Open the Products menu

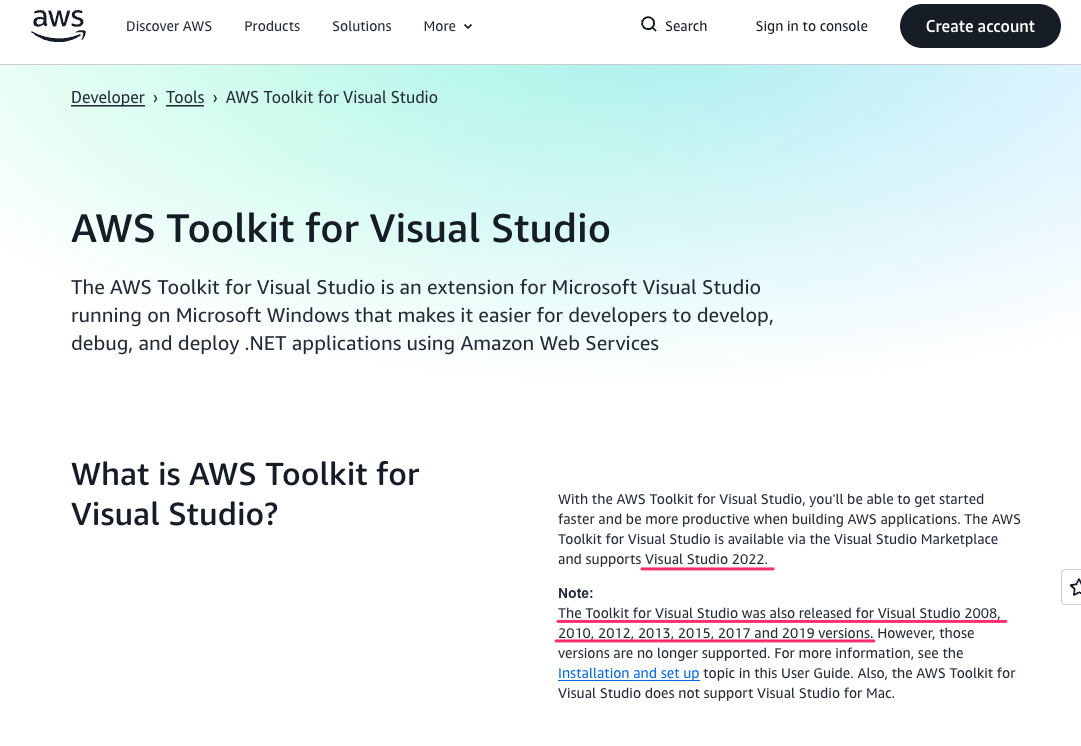272,26
